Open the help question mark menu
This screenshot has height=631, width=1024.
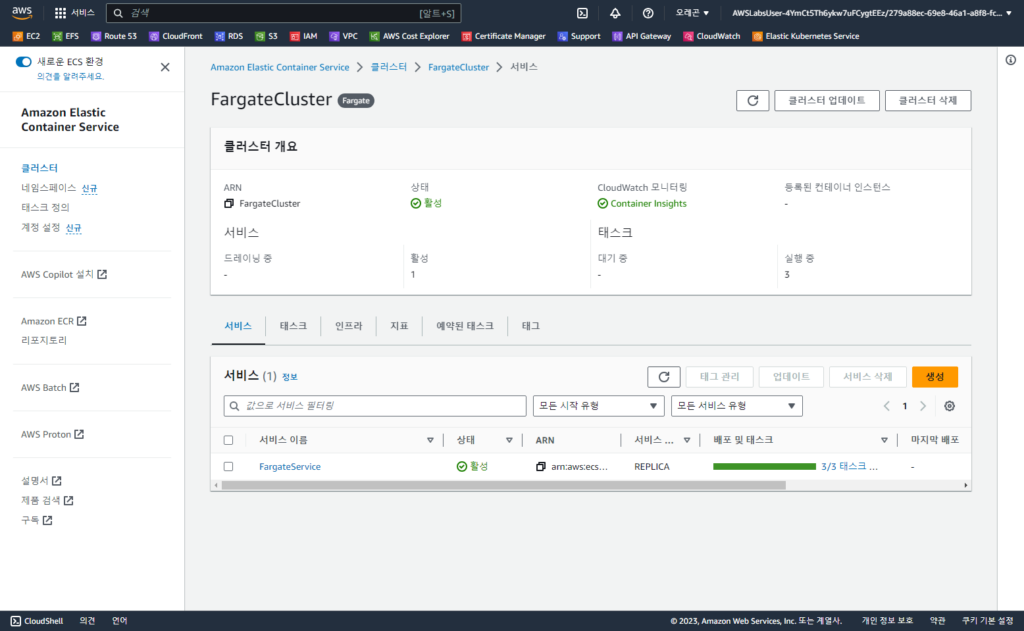pos(648,13)
